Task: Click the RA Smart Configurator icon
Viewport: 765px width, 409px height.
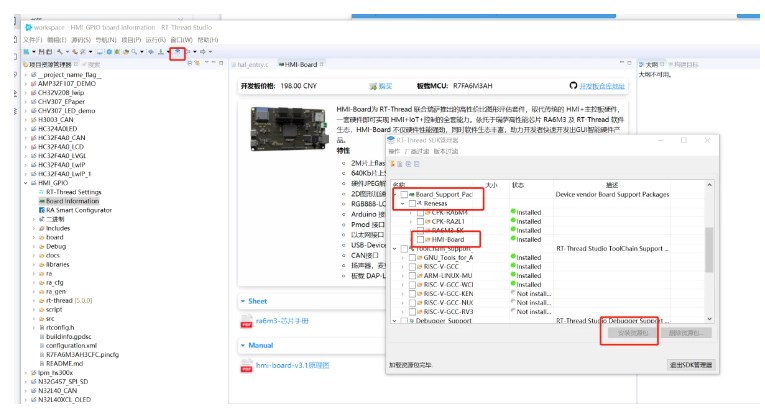Action: [x=41, y=210]
